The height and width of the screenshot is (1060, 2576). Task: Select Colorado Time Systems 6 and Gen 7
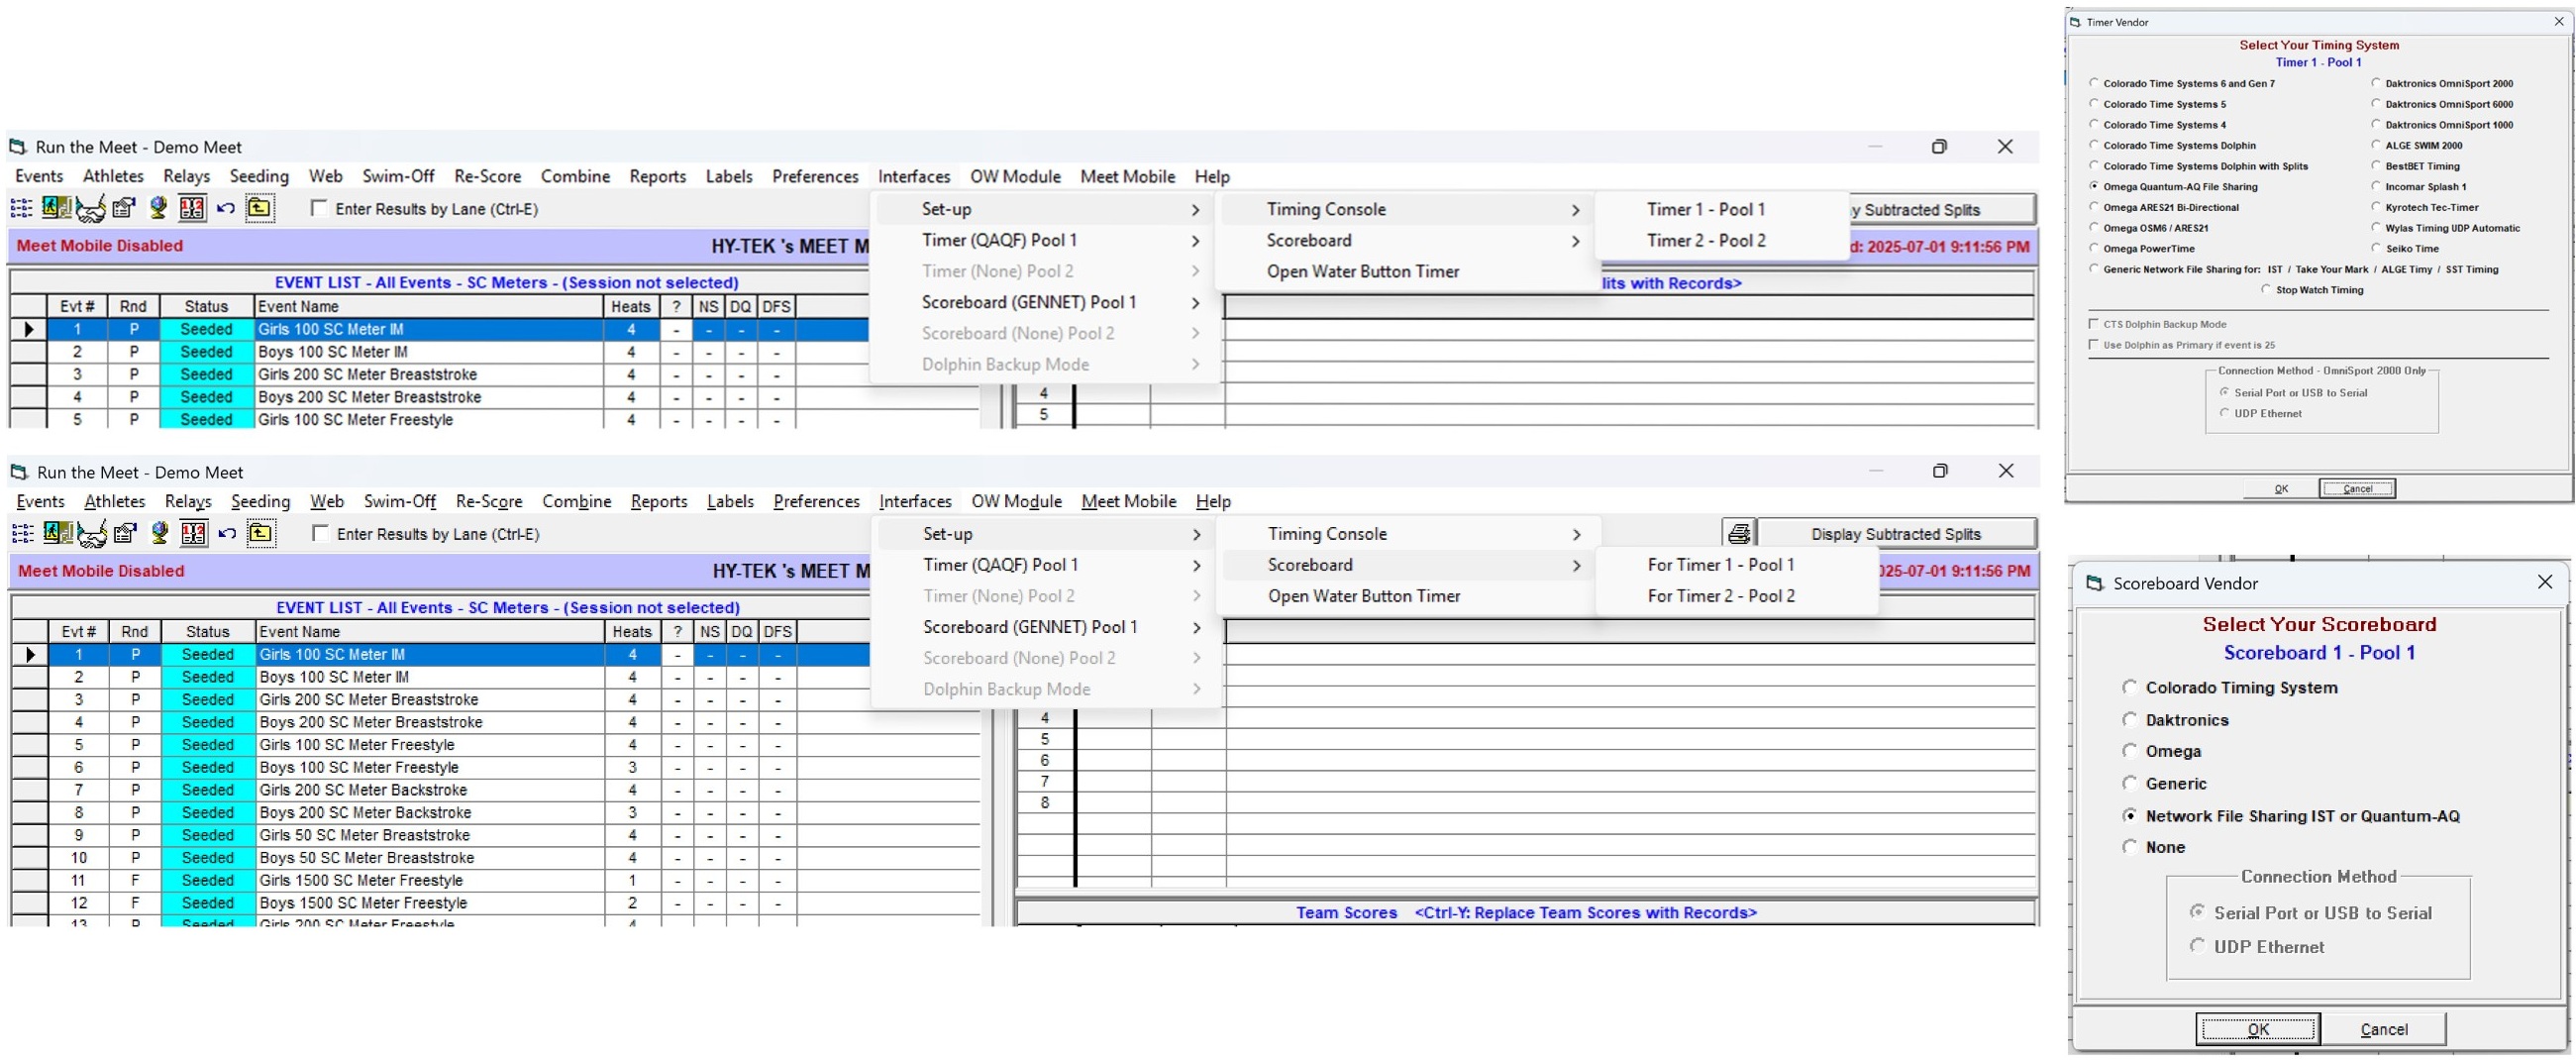point(2094,83)
